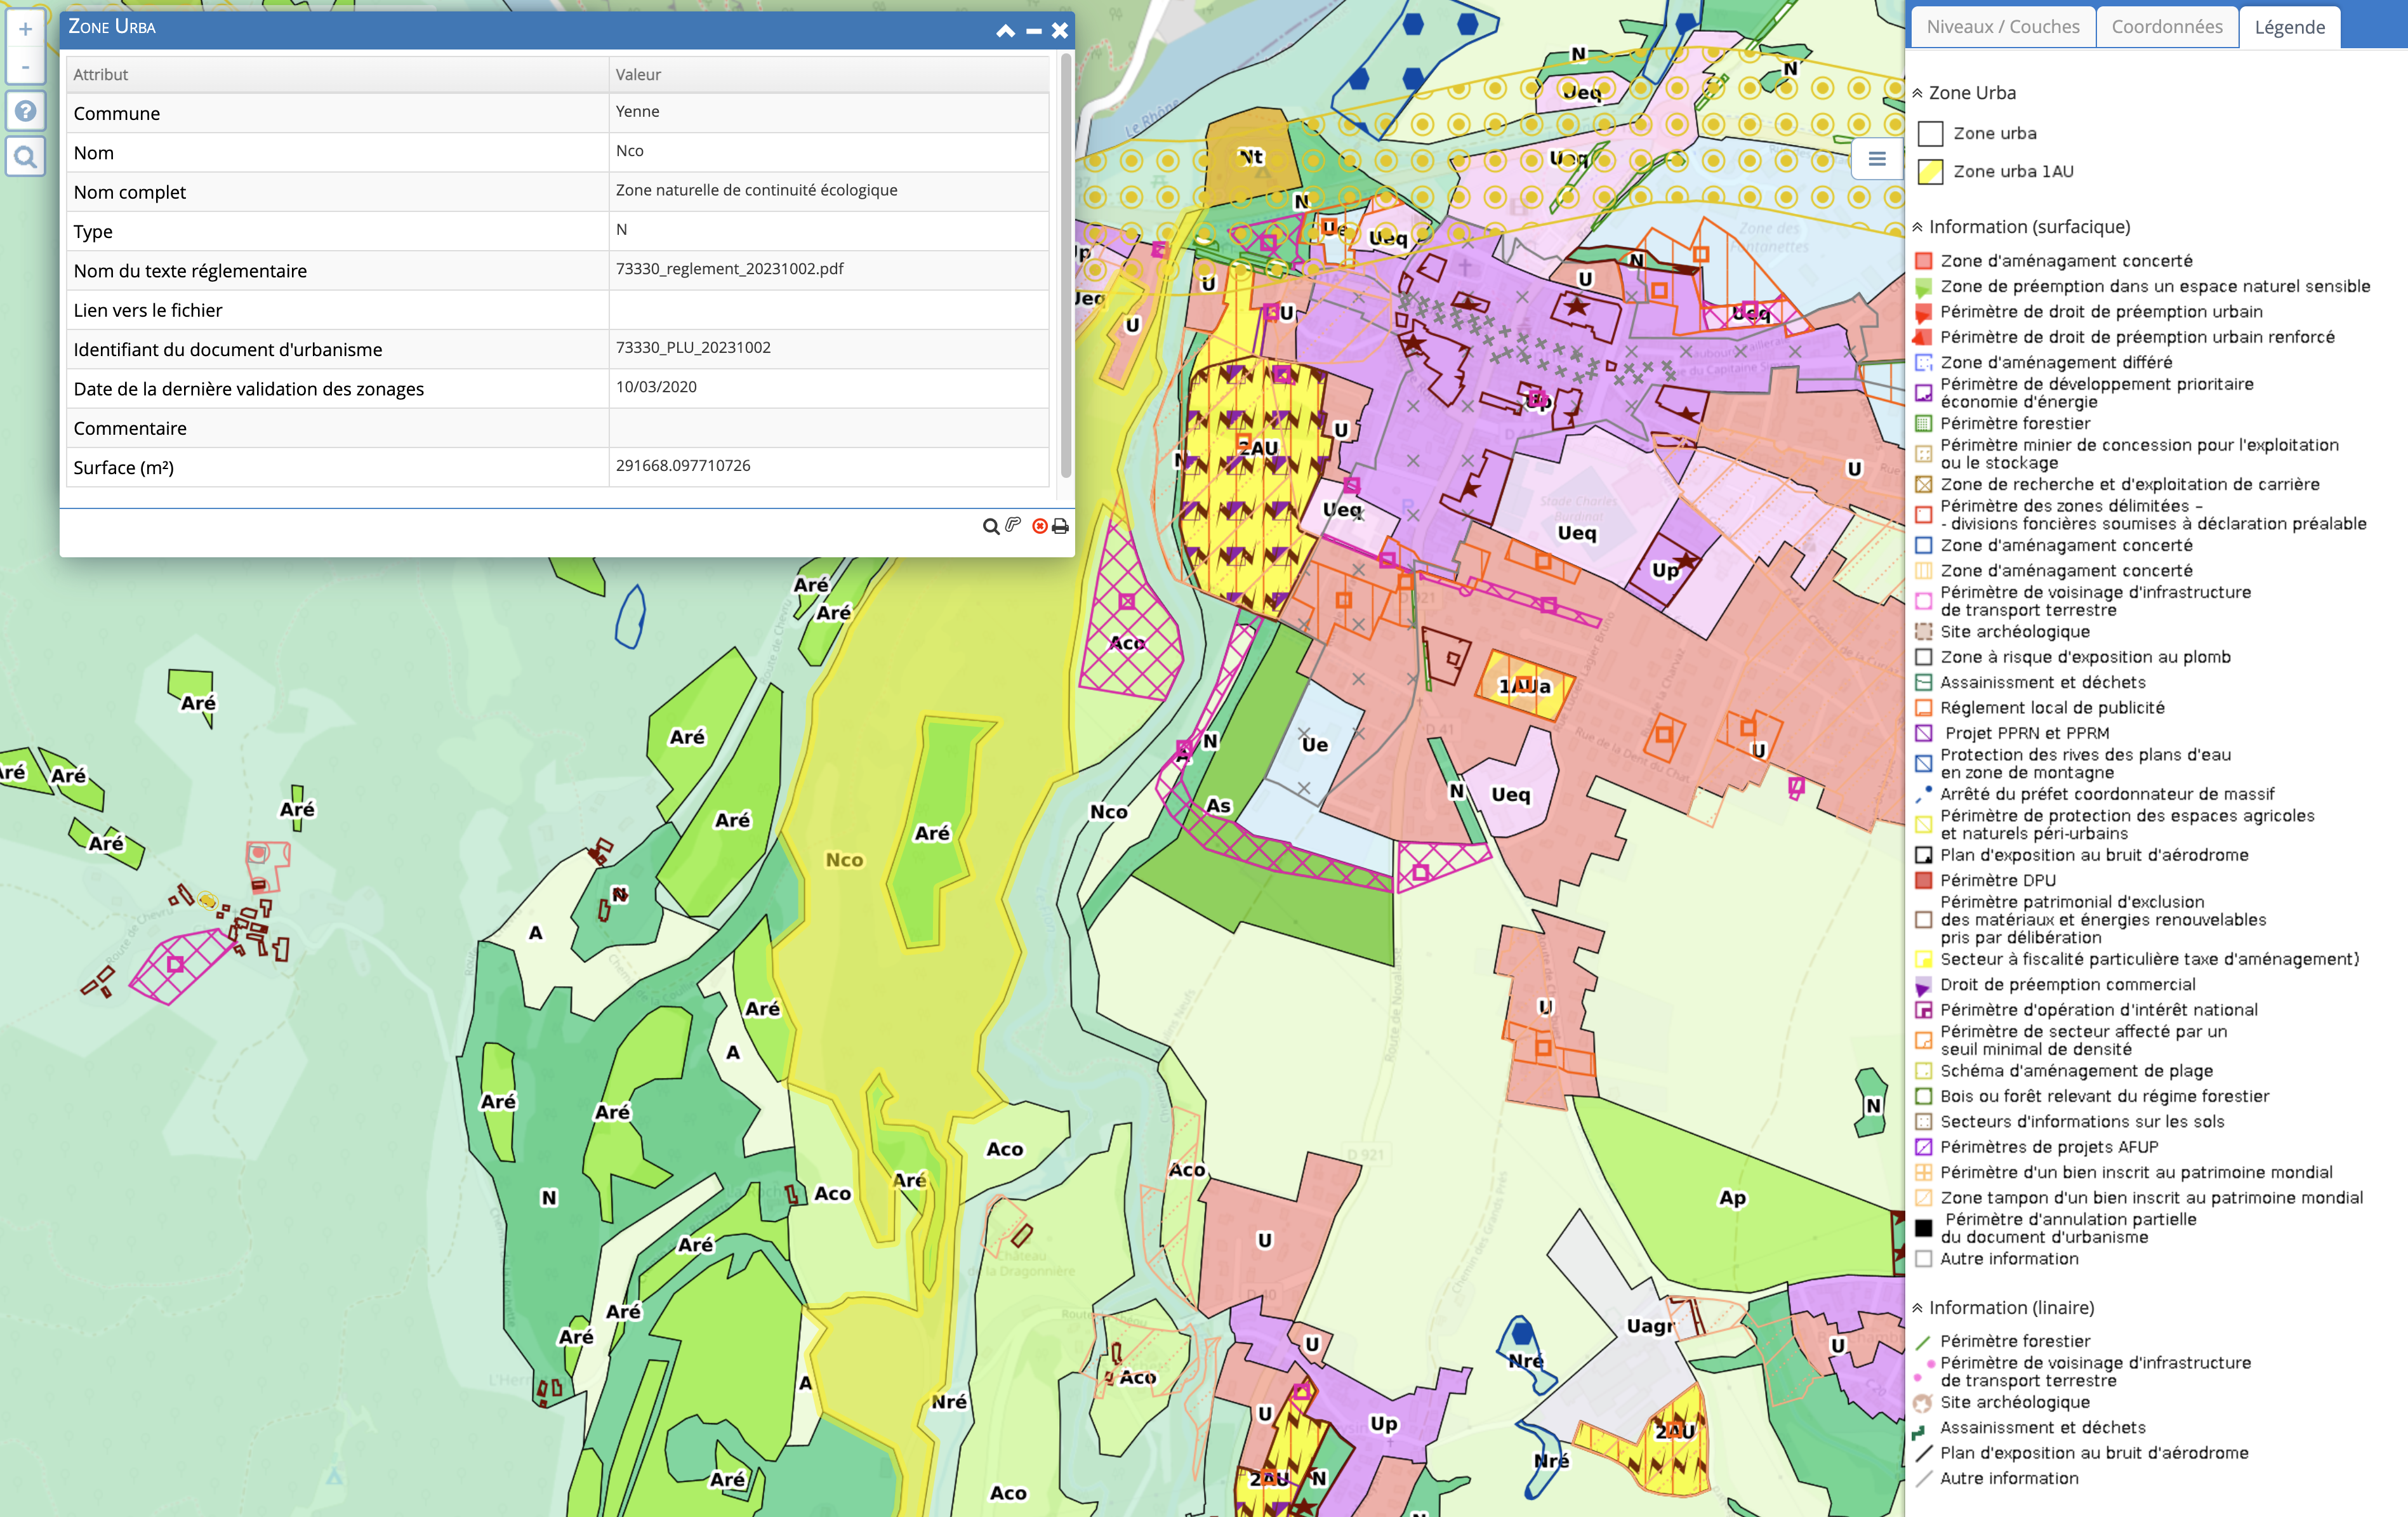Open the help question mark tool
2408x1517 pixels.
click(x=25, y=111)
